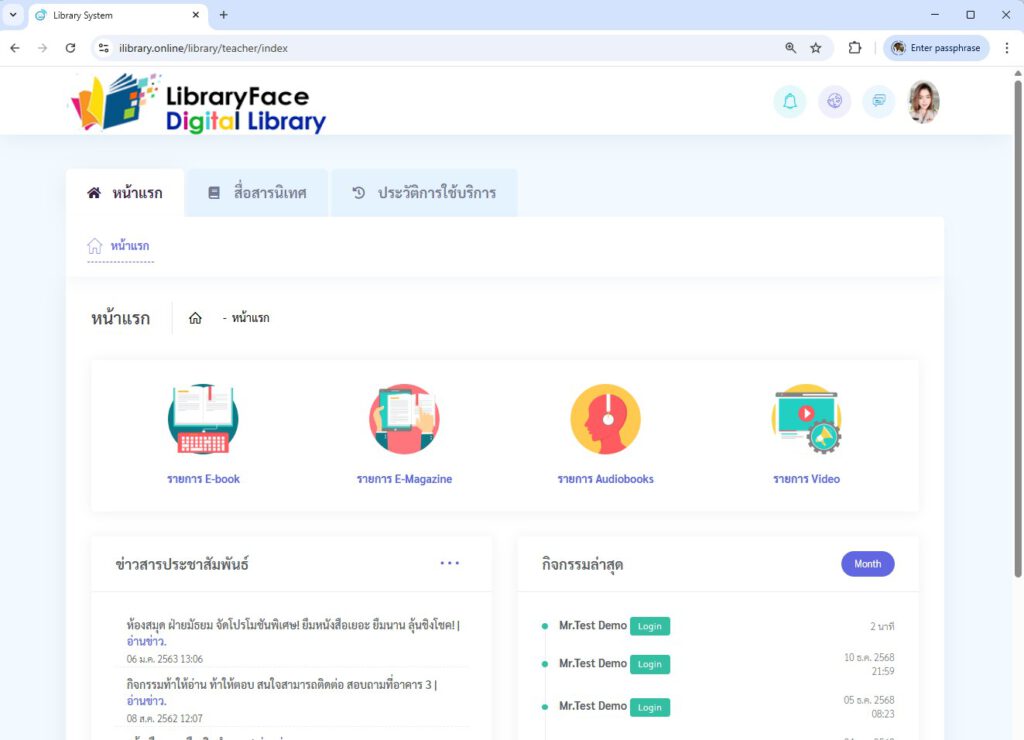Switch to the สื่อสารนิเทศ tab
Viewport: 1024px width, 740px height.
257,193
